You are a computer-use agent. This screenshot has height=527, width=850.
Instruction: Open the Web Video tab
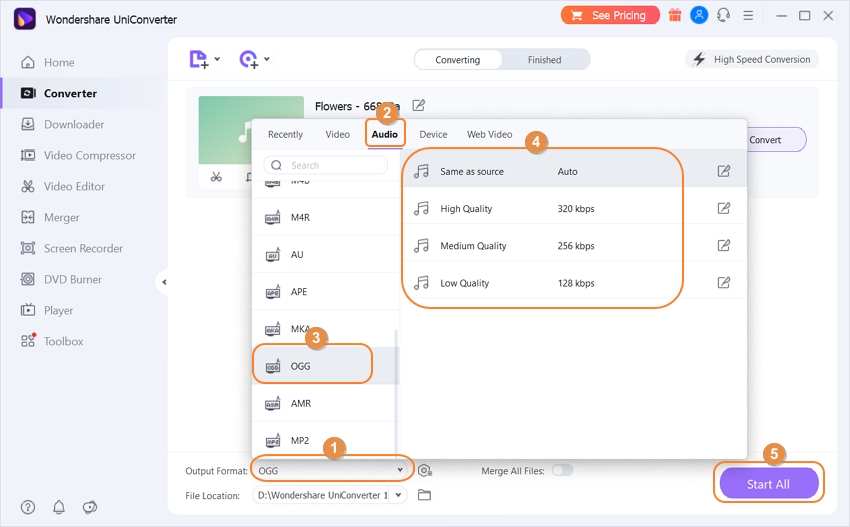coord(489,134)
